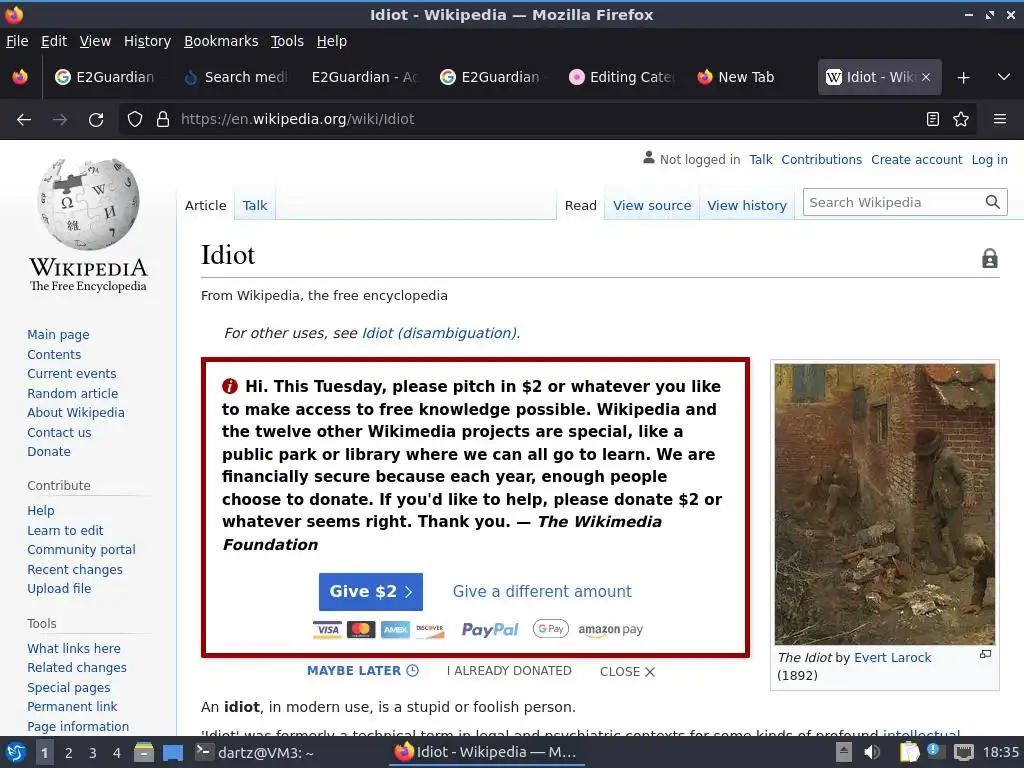Click I Already Donated
This screenshot has width=1024, height=768.
click(509, 671)
